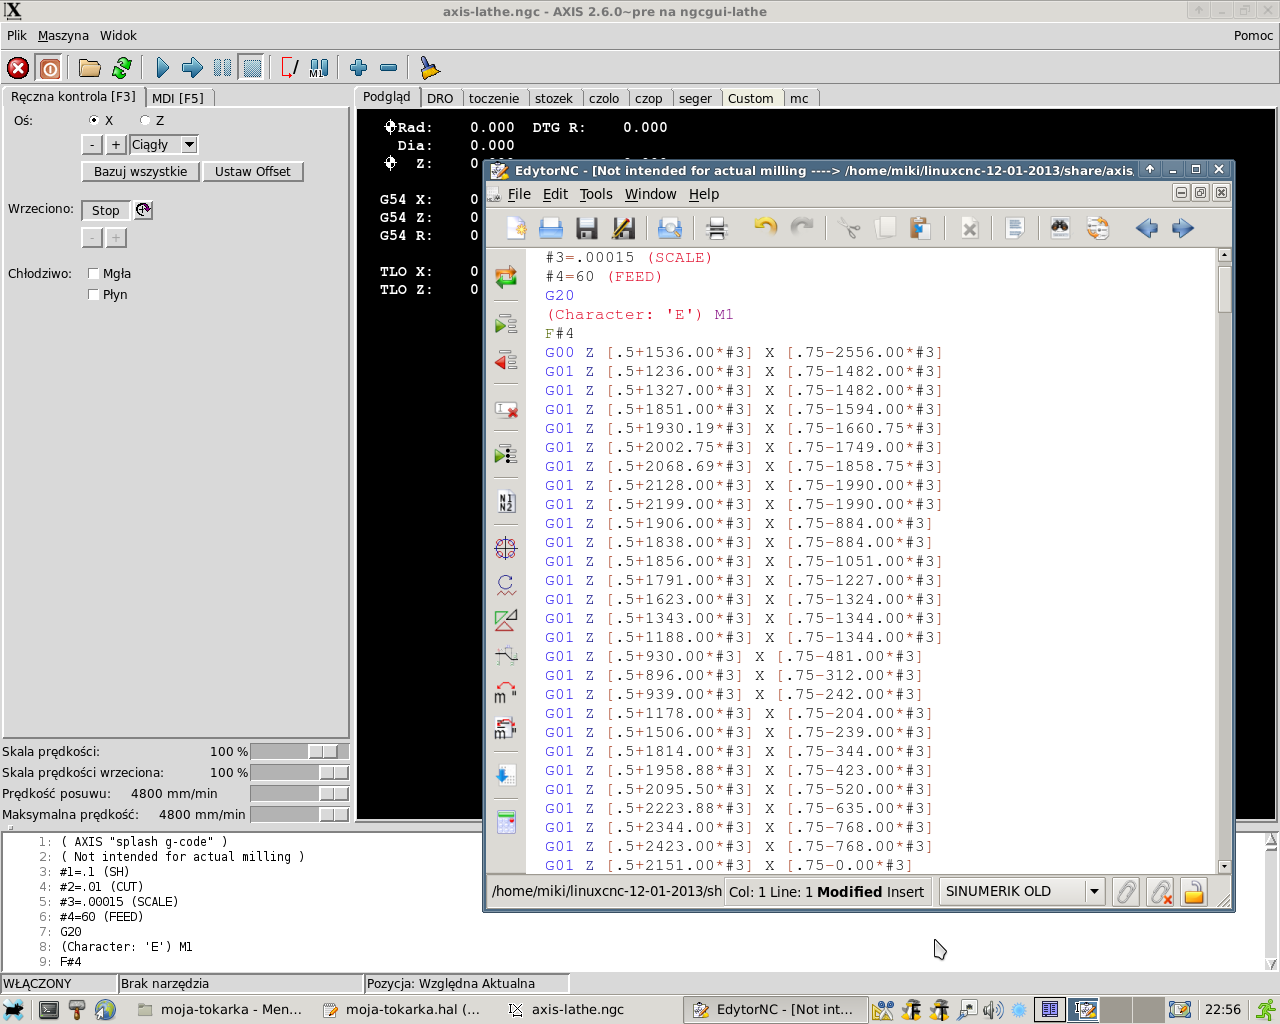Open the Ciągły jog increment dropdown

(189, 145)
